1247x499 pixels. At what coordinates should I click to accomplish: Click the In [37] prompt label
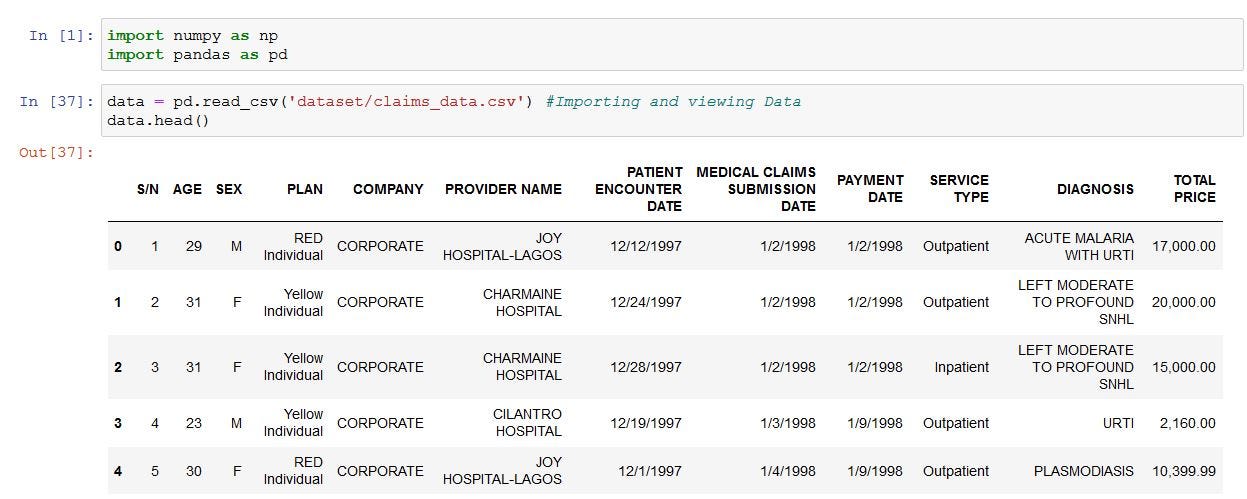click(x=58, y=102)
